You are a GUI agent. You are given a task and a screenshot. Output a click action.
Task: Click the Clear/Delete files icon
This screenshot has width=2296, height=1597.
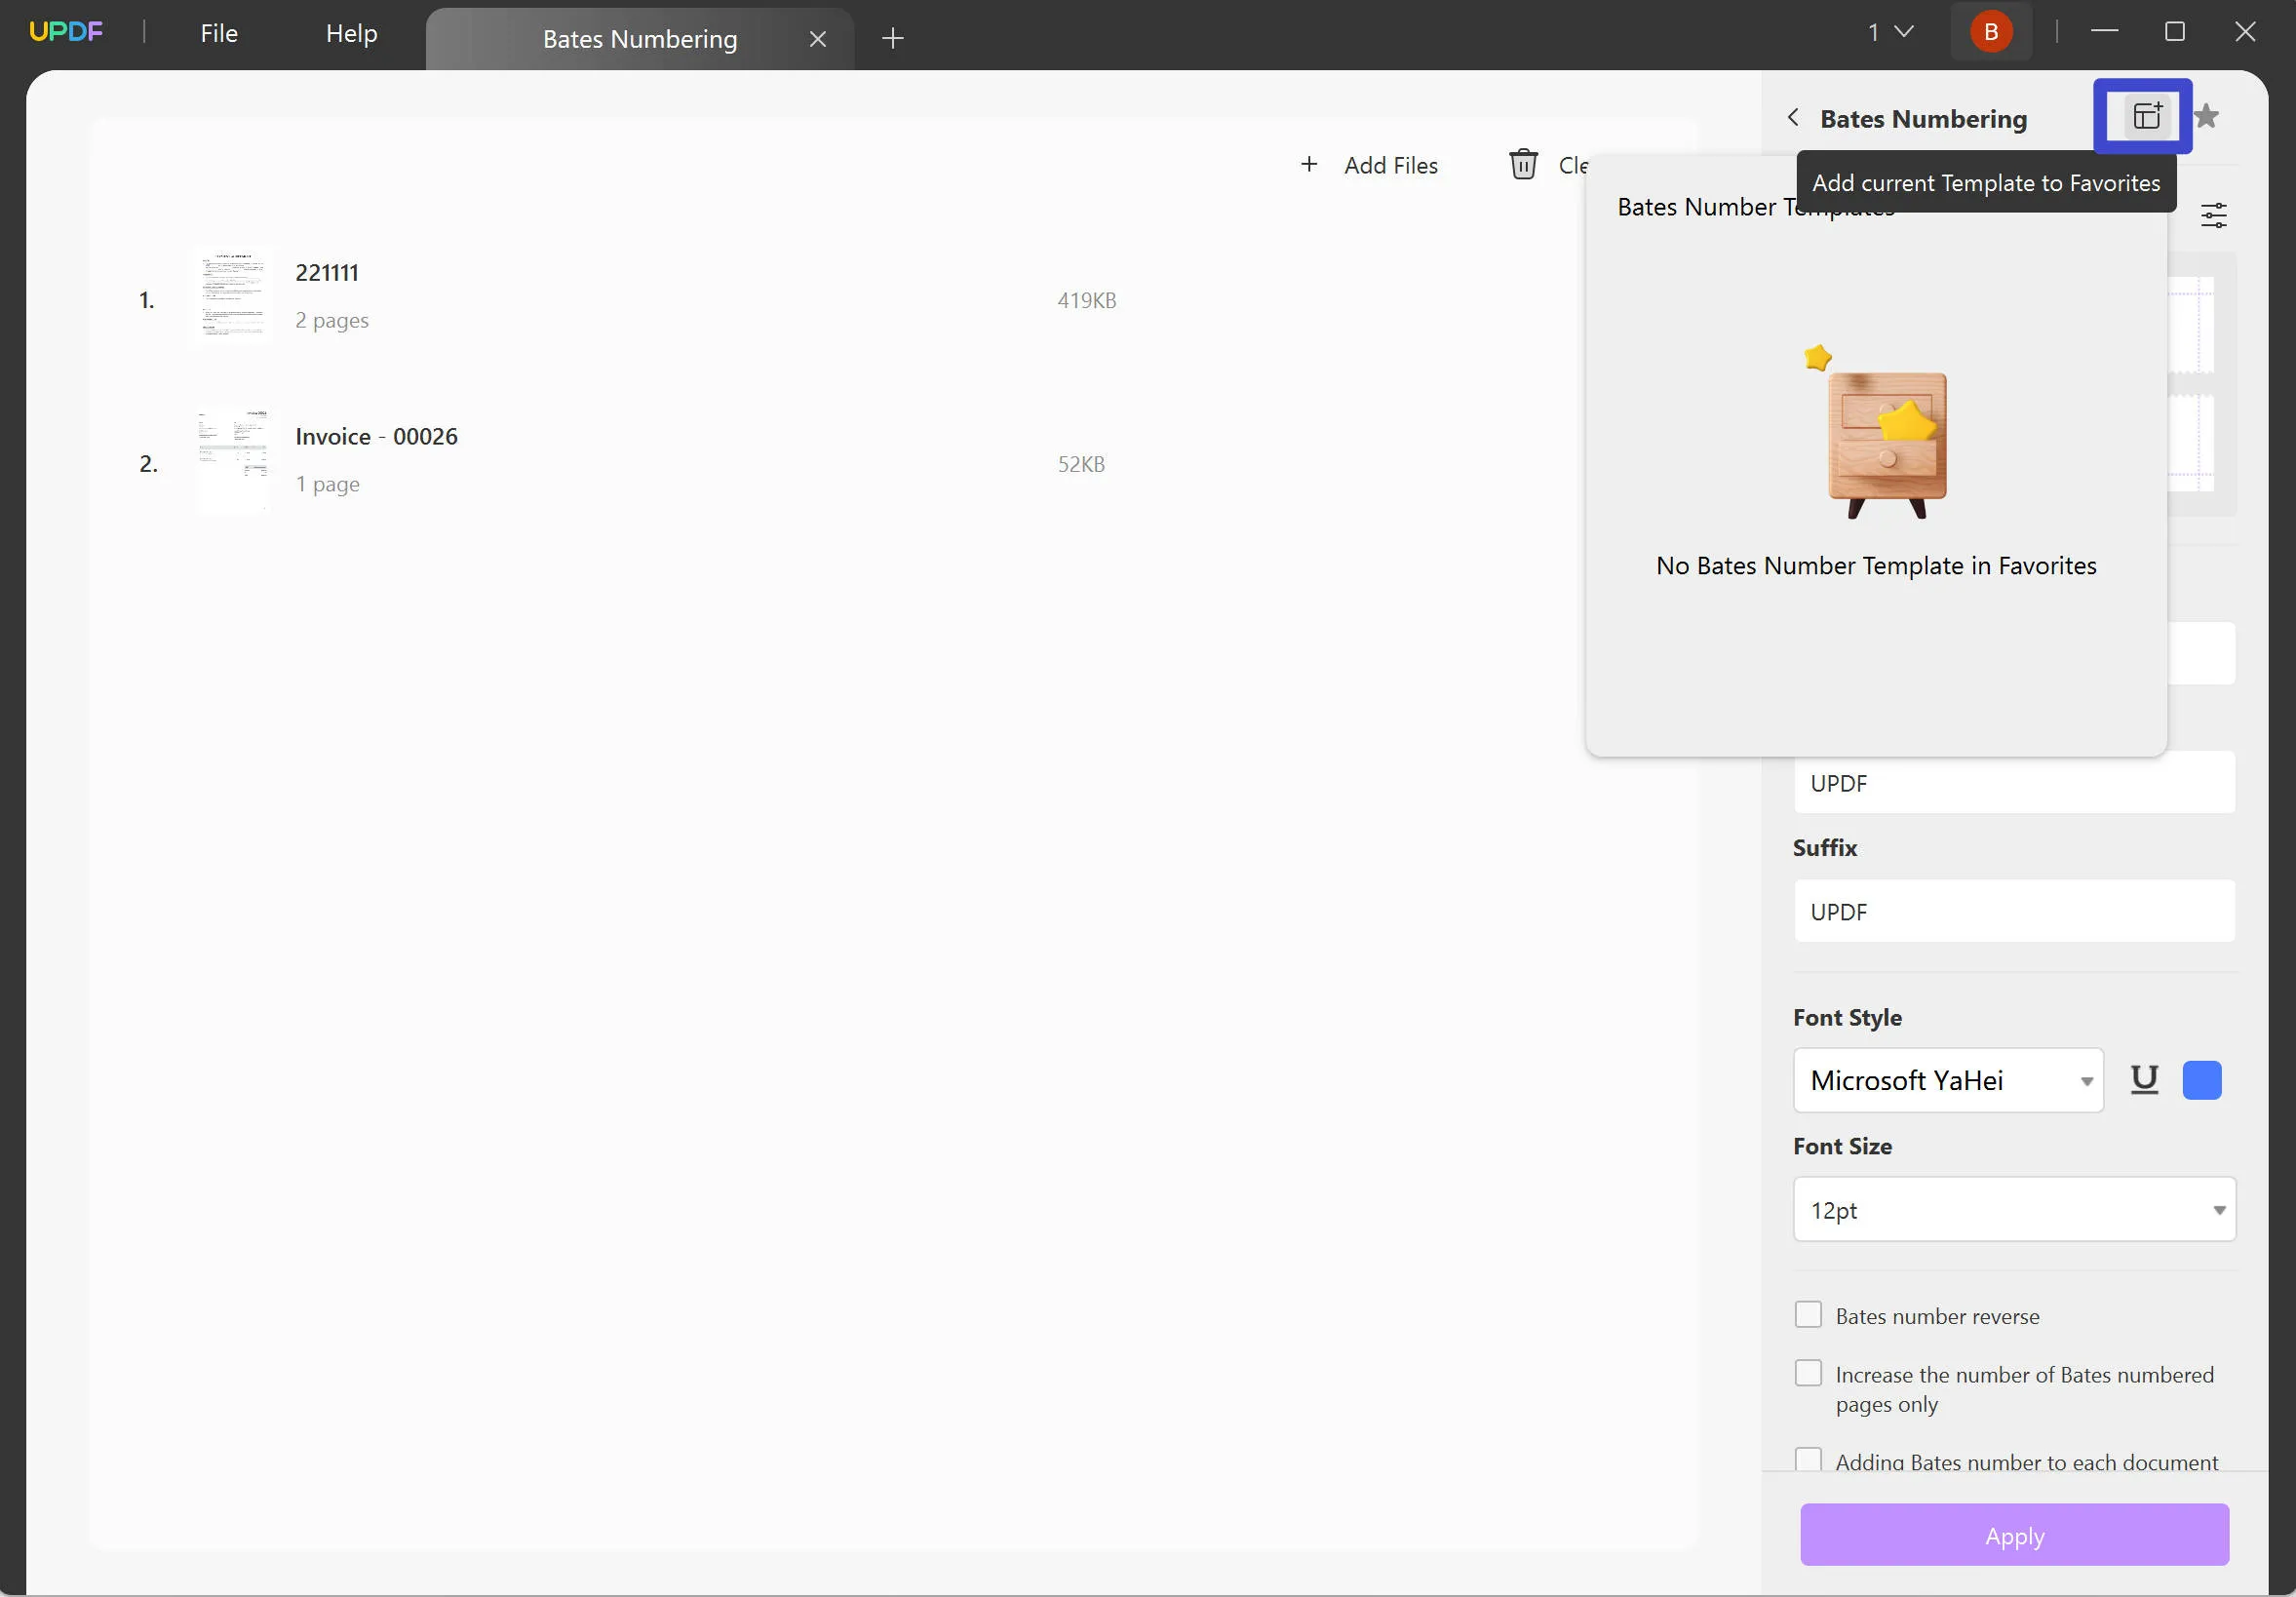[x=1523, y=162]
